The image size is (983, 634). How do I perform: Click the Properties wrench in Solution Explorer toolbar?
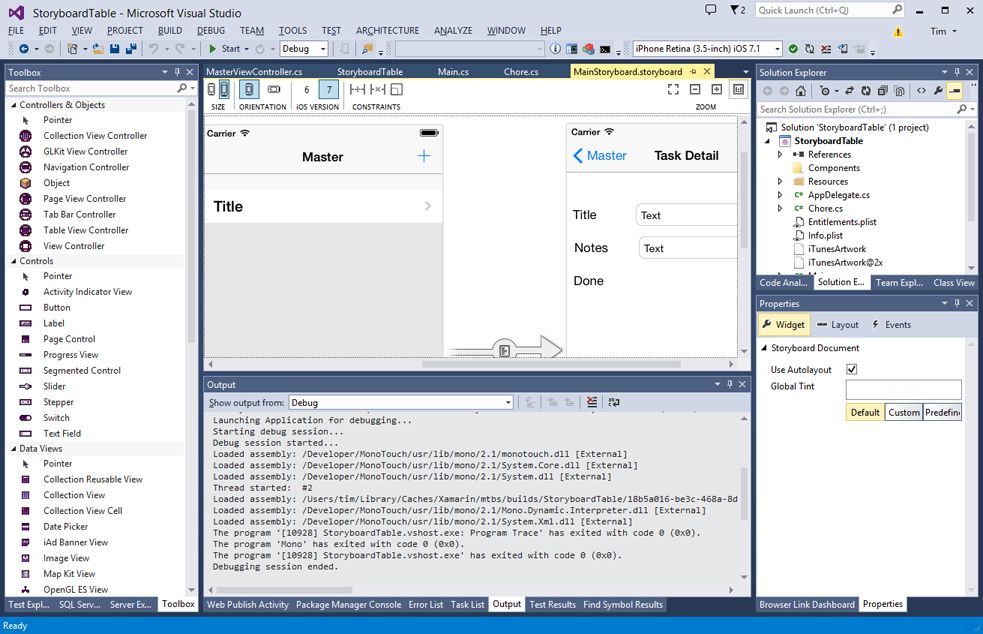(938, 91)
